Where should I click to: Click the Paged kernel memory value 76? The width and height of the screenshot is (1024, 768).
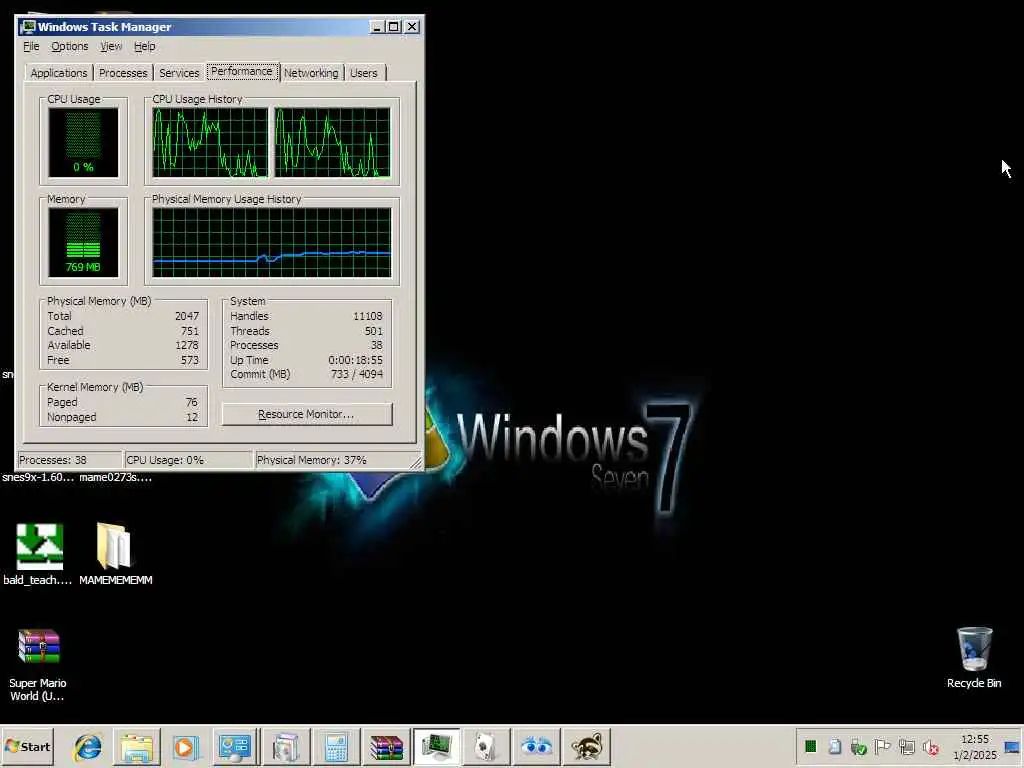(191, 402)
